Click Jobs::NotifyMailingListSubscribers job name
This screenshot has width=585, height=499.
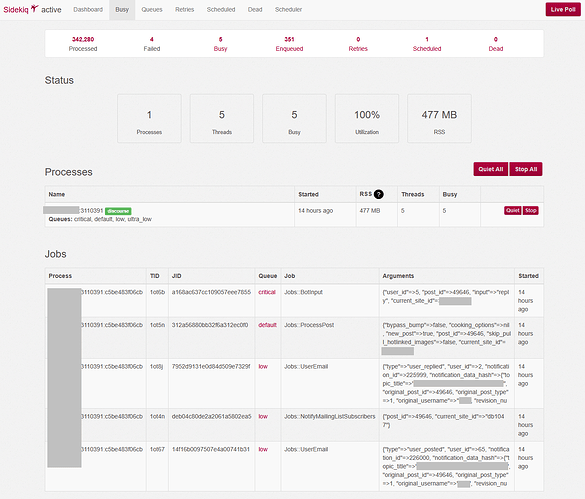point(329,417)
